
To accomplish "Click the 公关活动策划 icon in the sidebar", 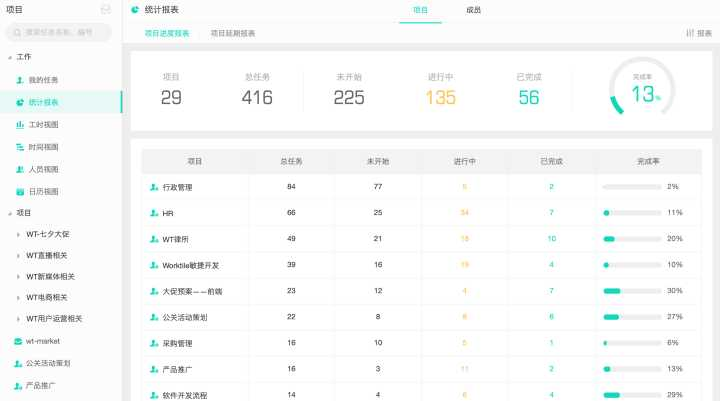I will (x=18, y=363).
